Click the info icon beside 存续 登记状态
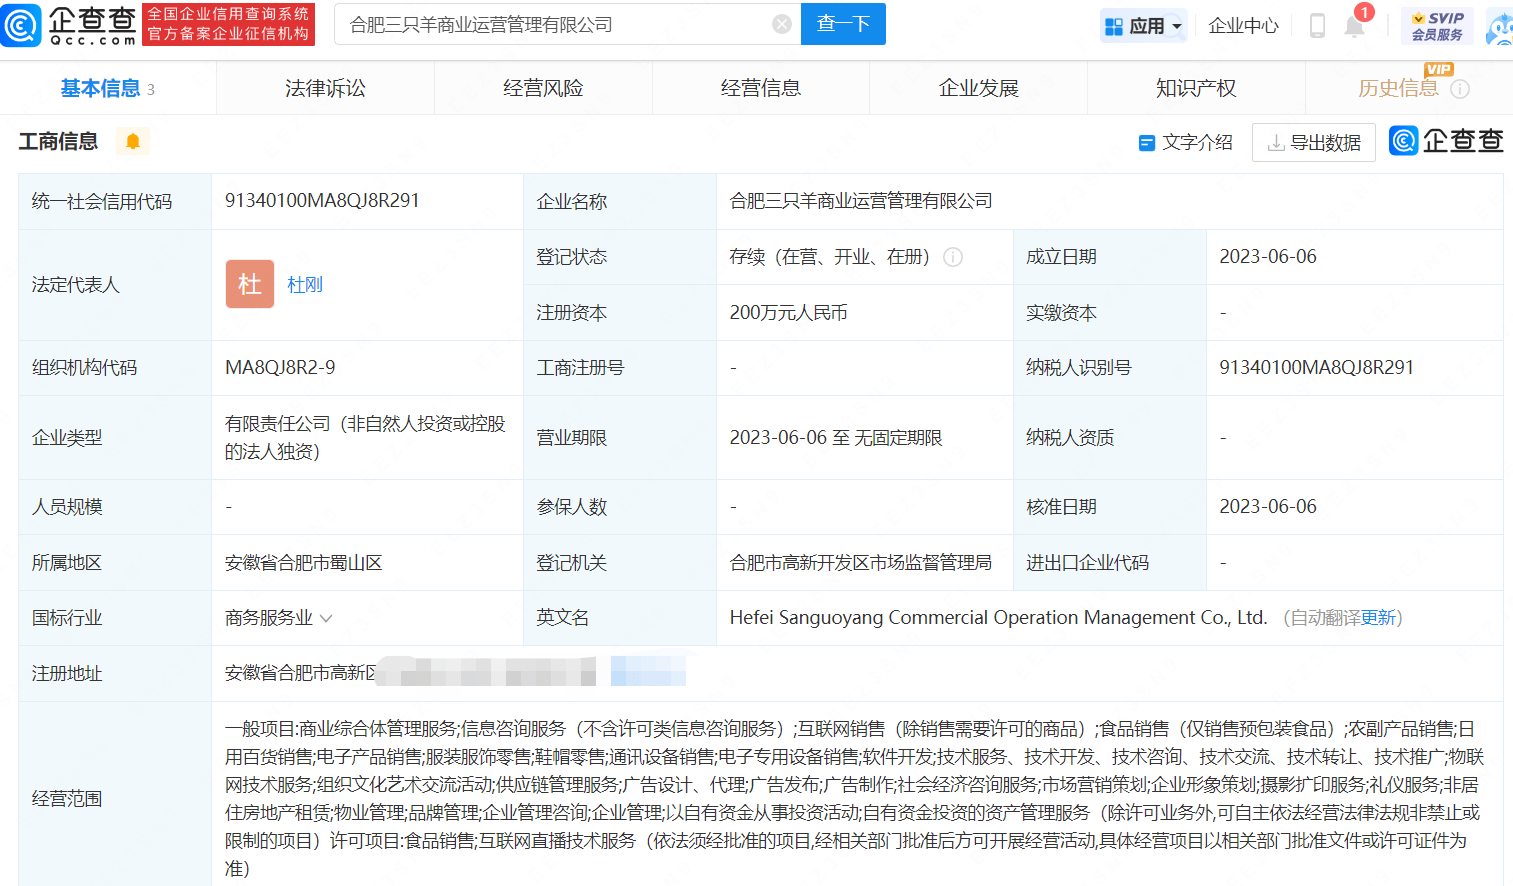This screenshot has height=886, width=1513. (x=952, y=257)
